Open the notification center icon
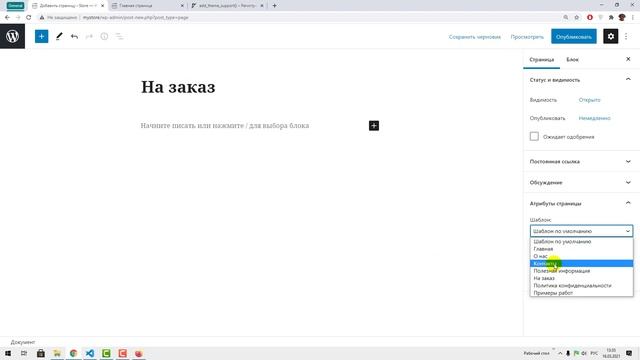 [x=629, y=353]
